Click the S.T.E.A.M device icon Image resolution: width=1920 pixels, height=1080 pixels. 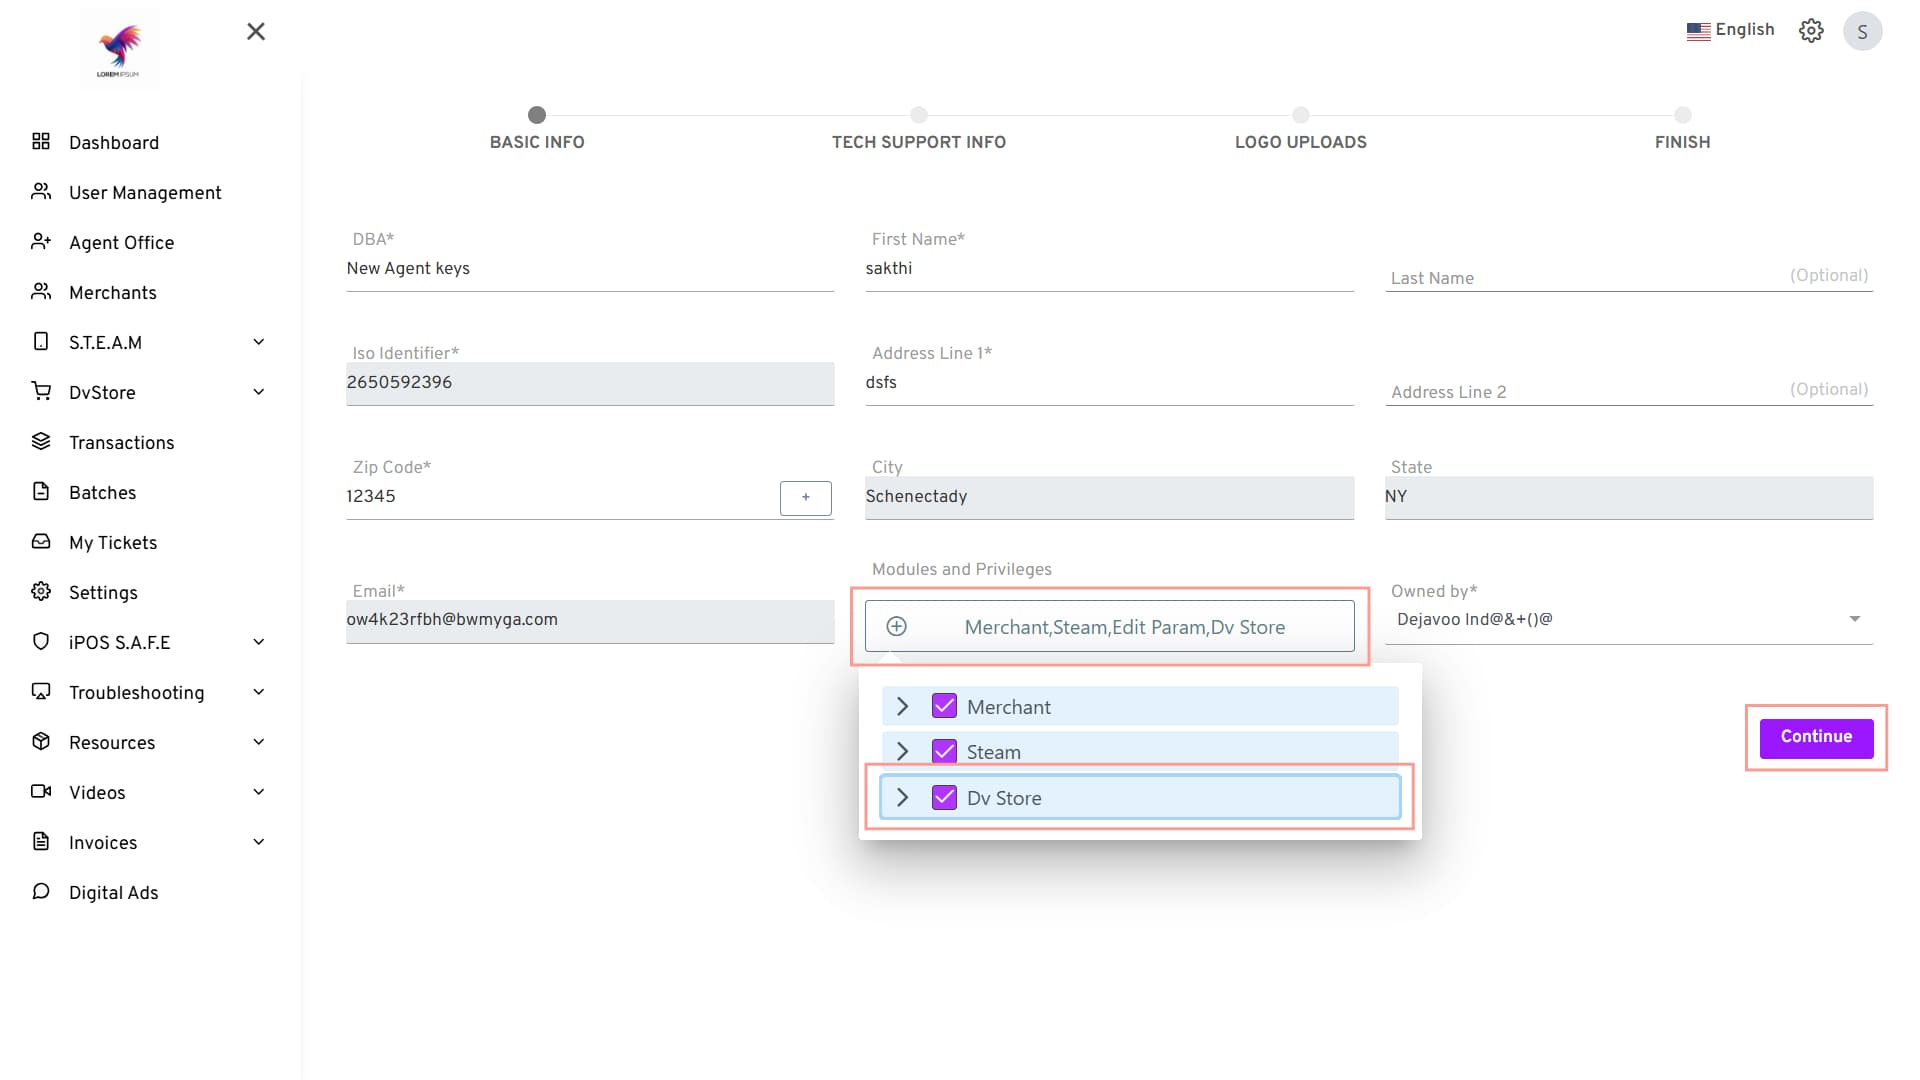click(x=41, y=341)
